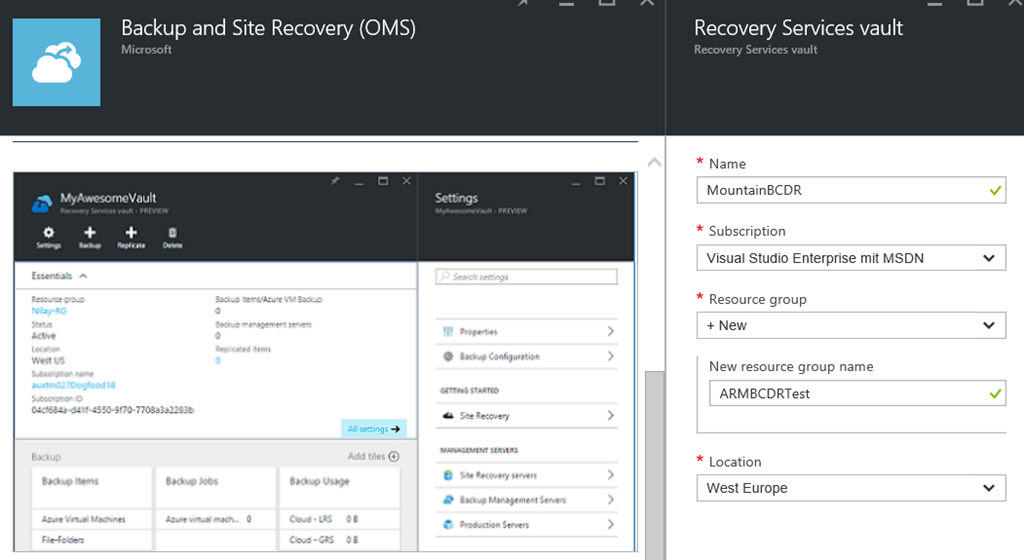Click the Backup Configuration gear icon
This screenshot has width=1024, height=560.
pos(448,356)
